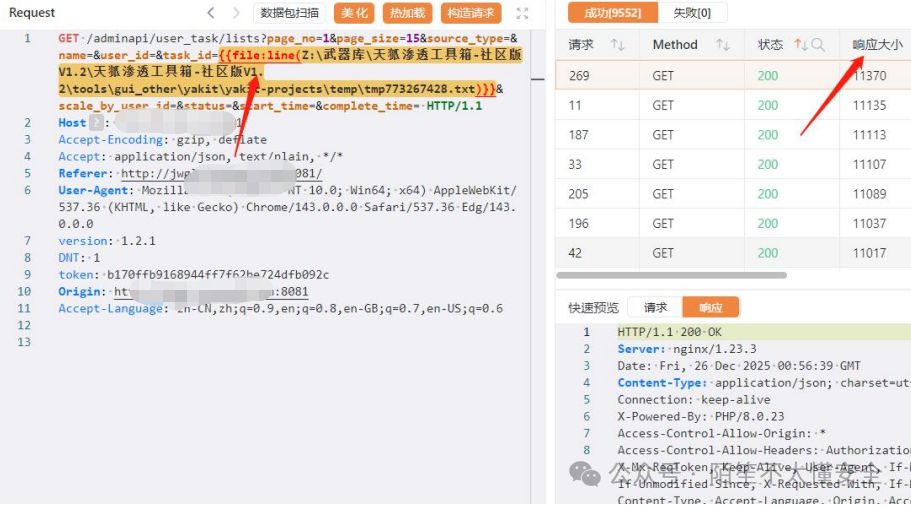Sort table by Method column
911x509 pixels.
723,45
